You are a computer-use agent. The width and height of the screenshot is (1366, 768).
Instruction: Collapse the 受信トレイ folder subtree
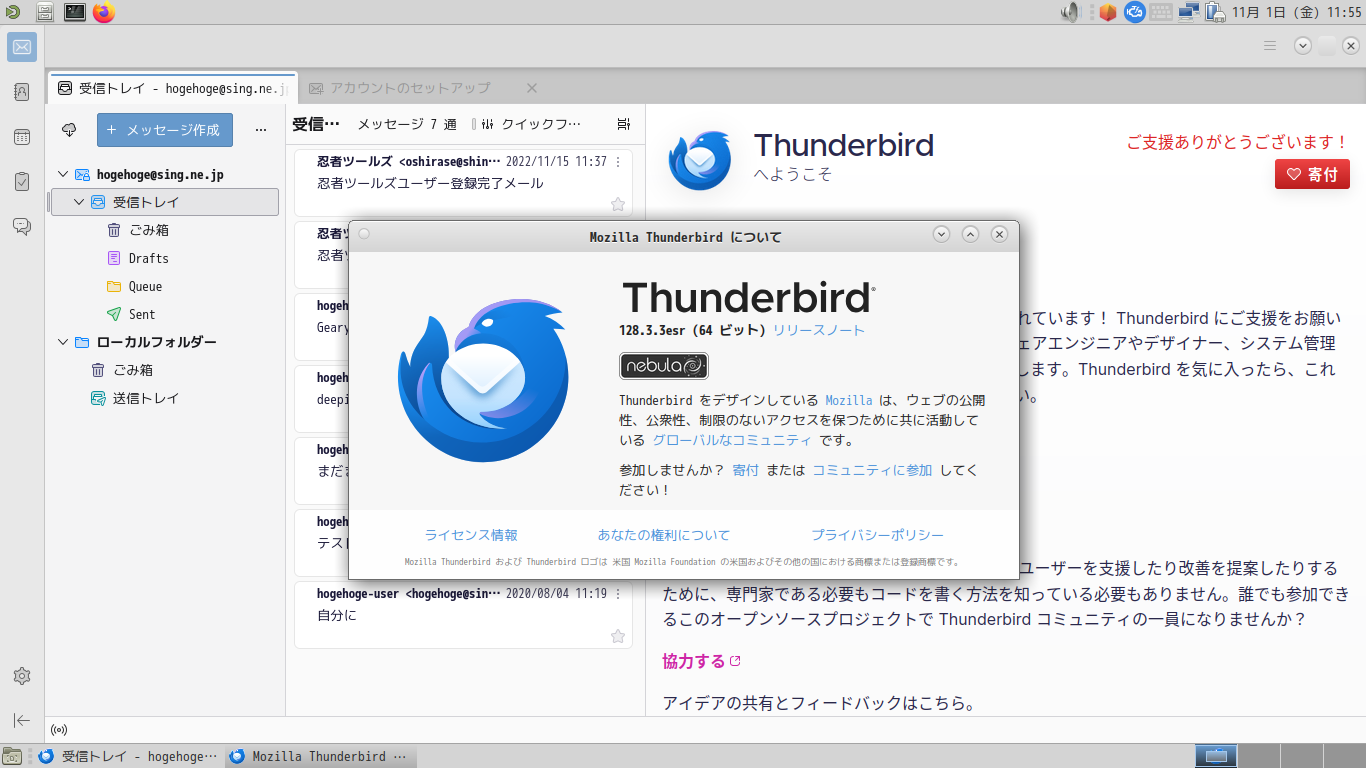coord(79,202)
